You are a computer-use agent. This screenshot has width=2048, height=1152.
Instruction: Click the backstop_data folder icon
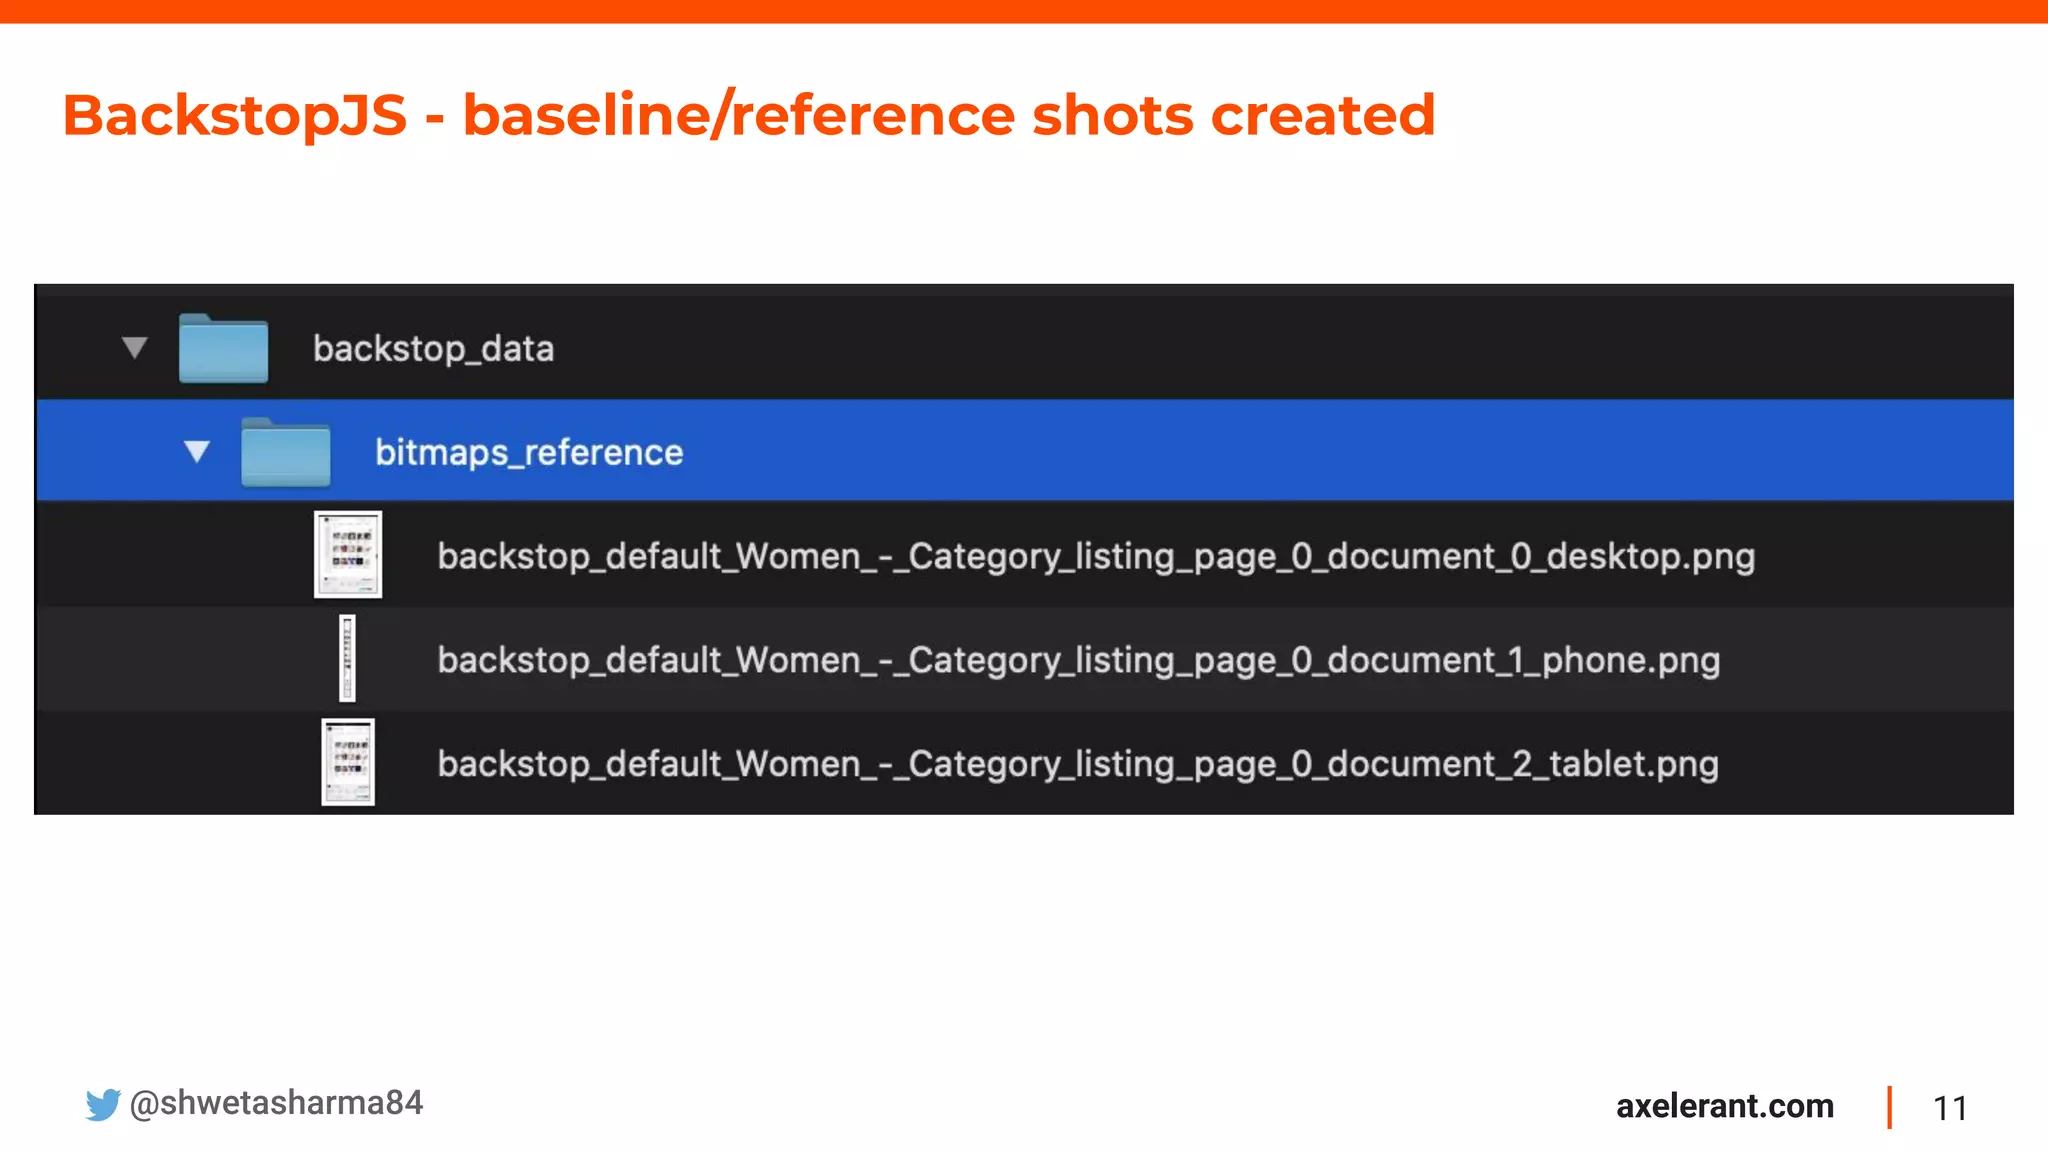coord(223,348)
